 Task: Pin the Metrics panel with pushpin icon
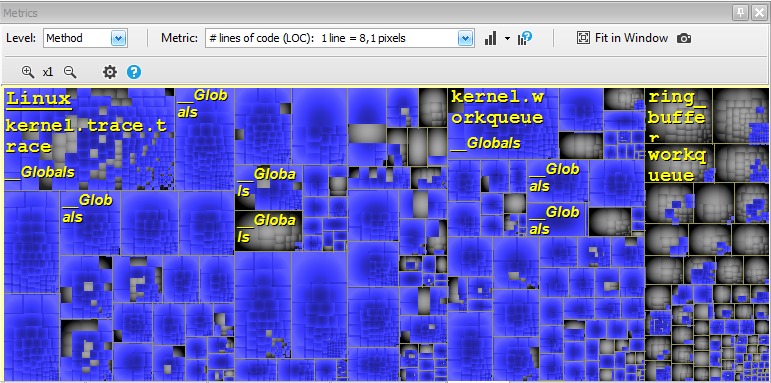click(741, 13)
